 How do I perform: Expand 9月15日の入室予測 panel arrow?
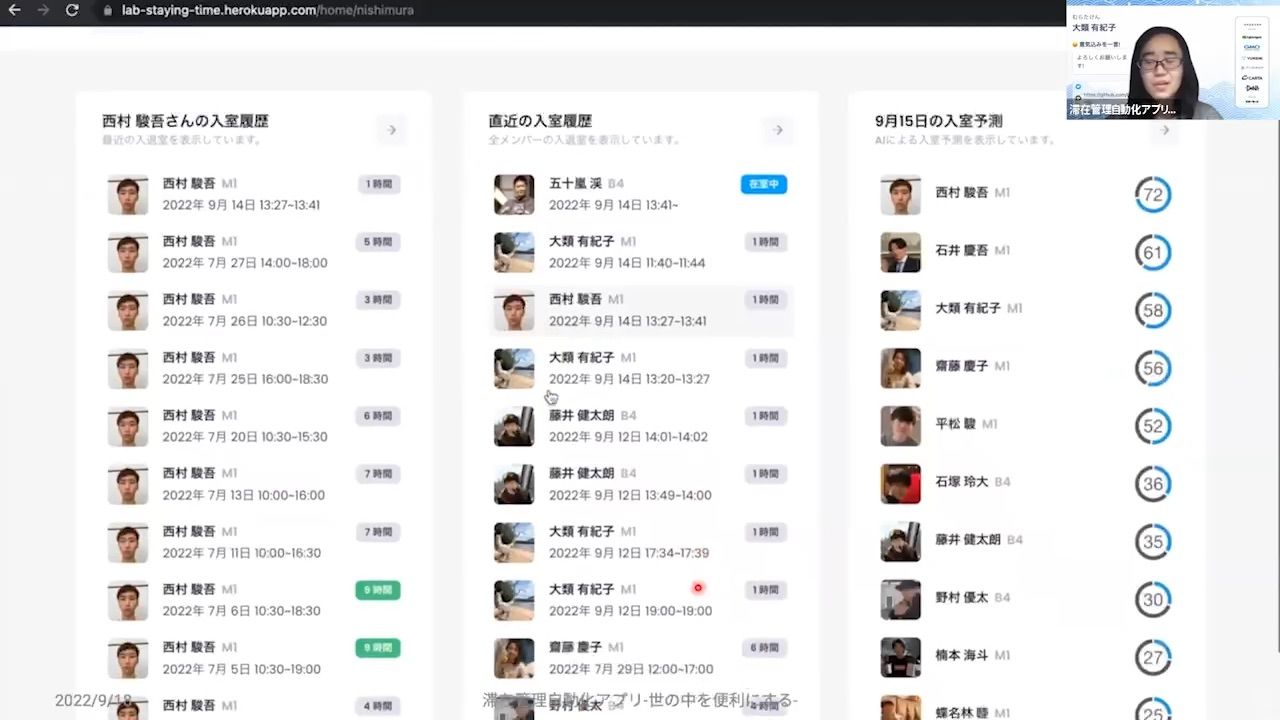(x=1164, y=130)
